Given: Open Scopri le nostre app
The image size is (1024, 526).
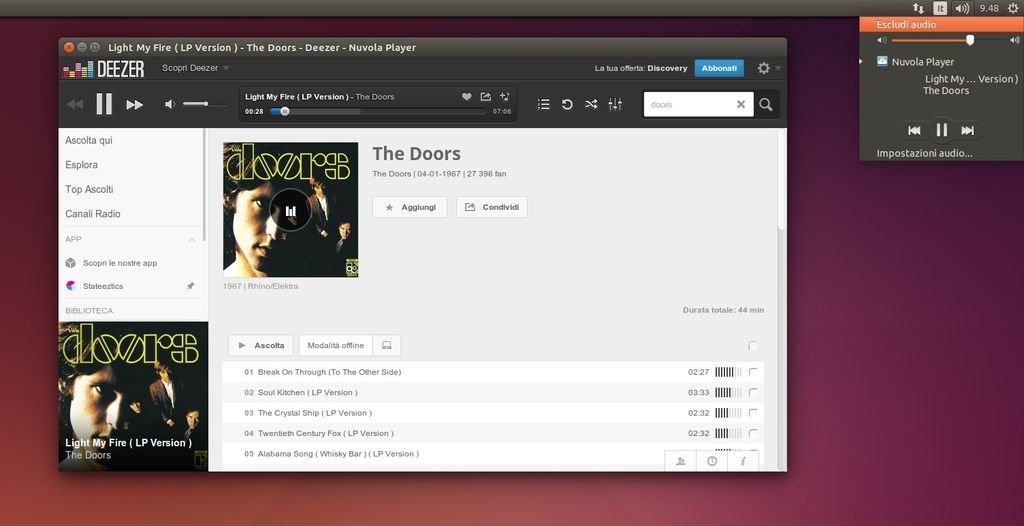Looking at the screenshot, I should [120, 263].
